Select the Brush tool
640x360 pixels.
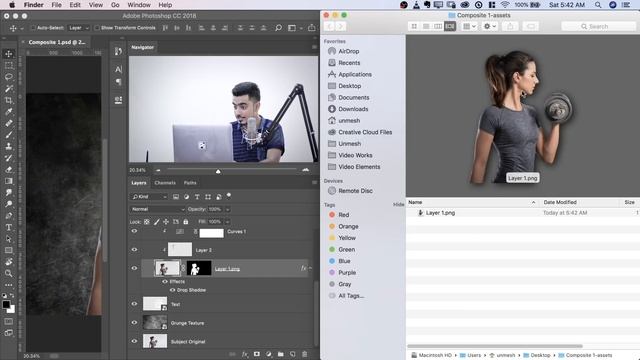click(9, 134)
